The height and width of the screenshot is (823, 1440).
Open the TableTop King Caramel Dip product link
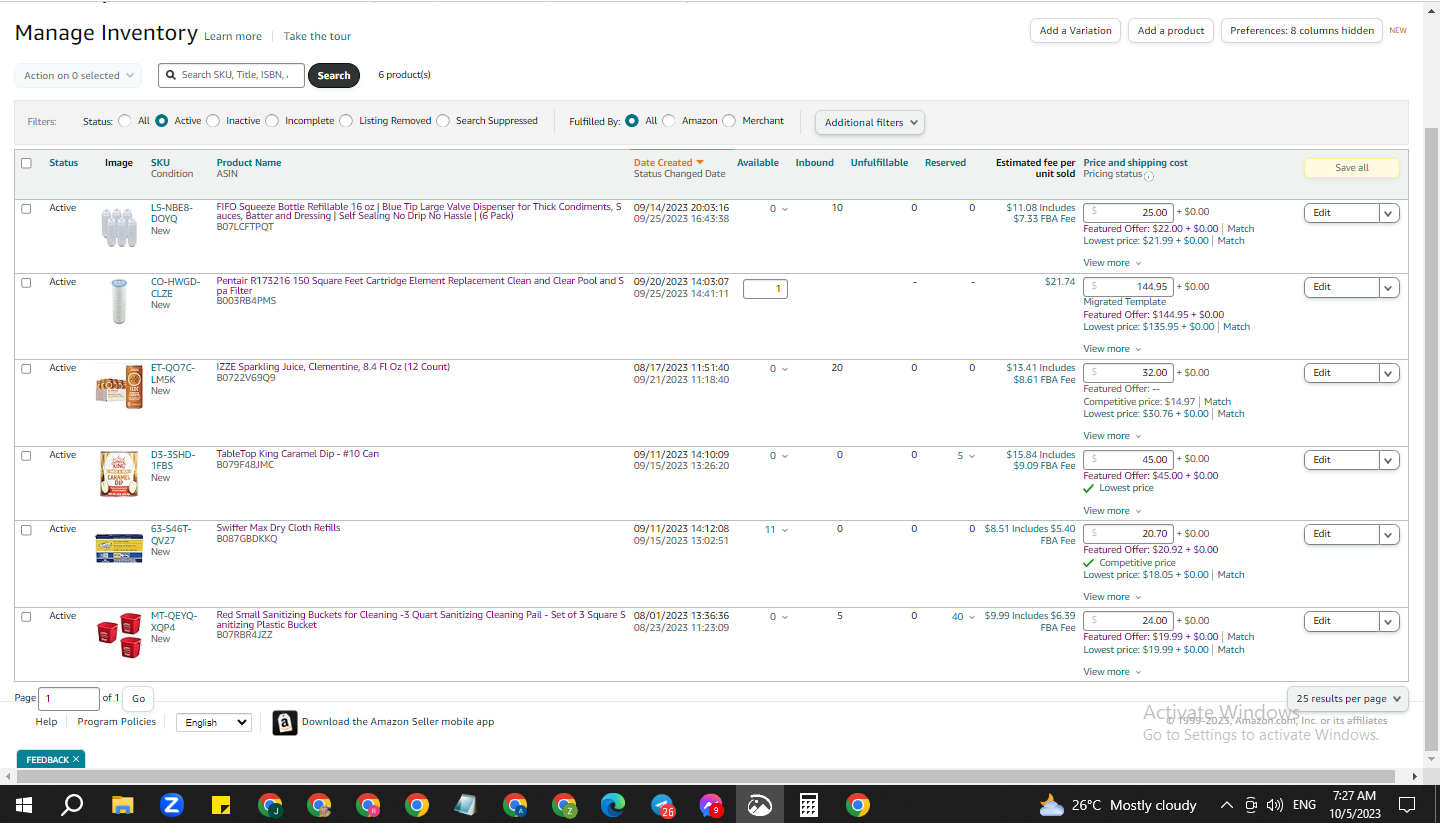298,454
